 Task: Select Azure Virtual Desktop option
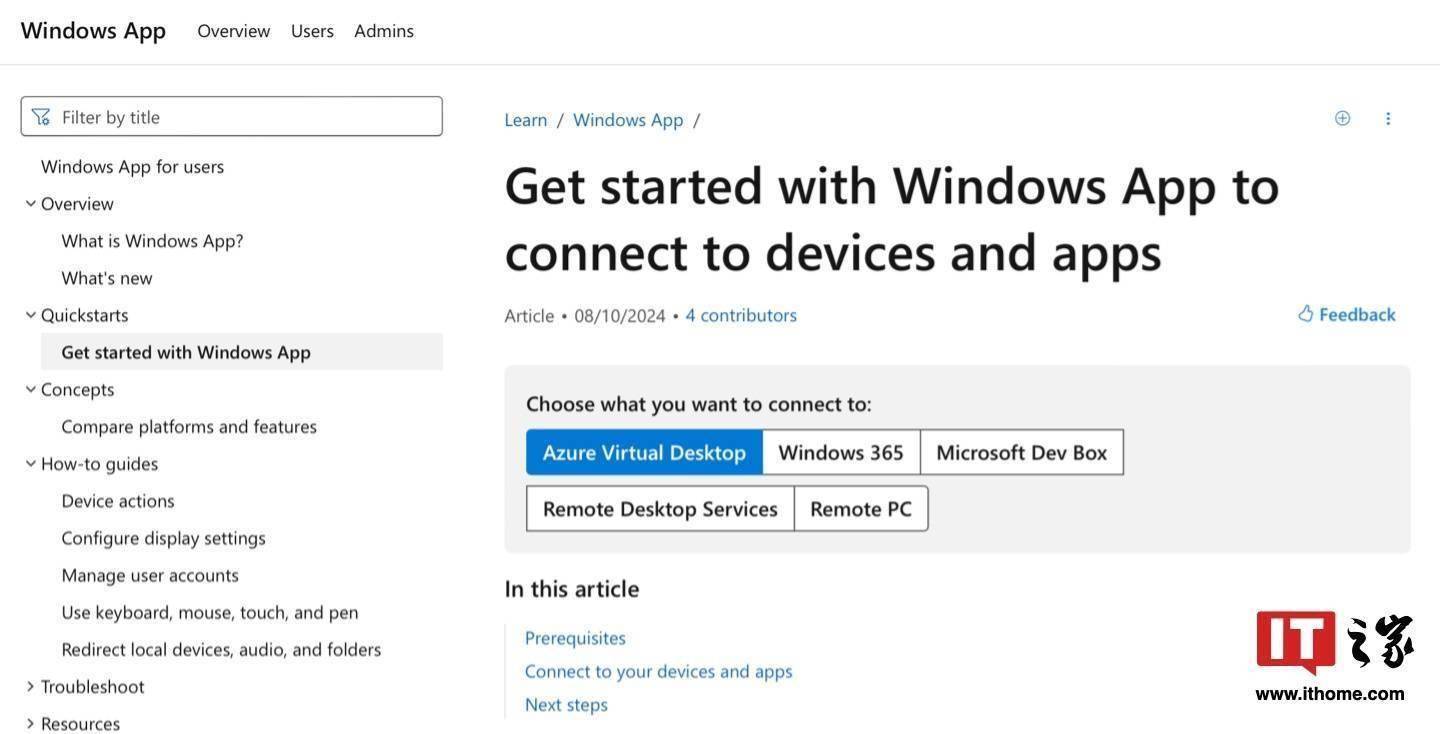click(x=644, y=452)
